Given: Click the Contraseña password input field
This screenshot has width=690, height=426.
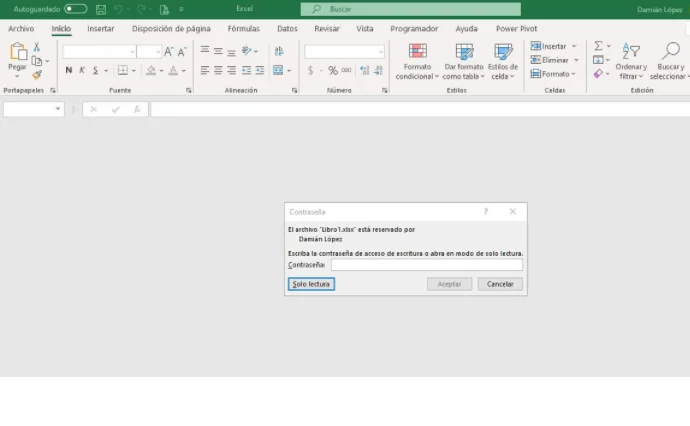Looking at the screenshot, I should [426, 265].
